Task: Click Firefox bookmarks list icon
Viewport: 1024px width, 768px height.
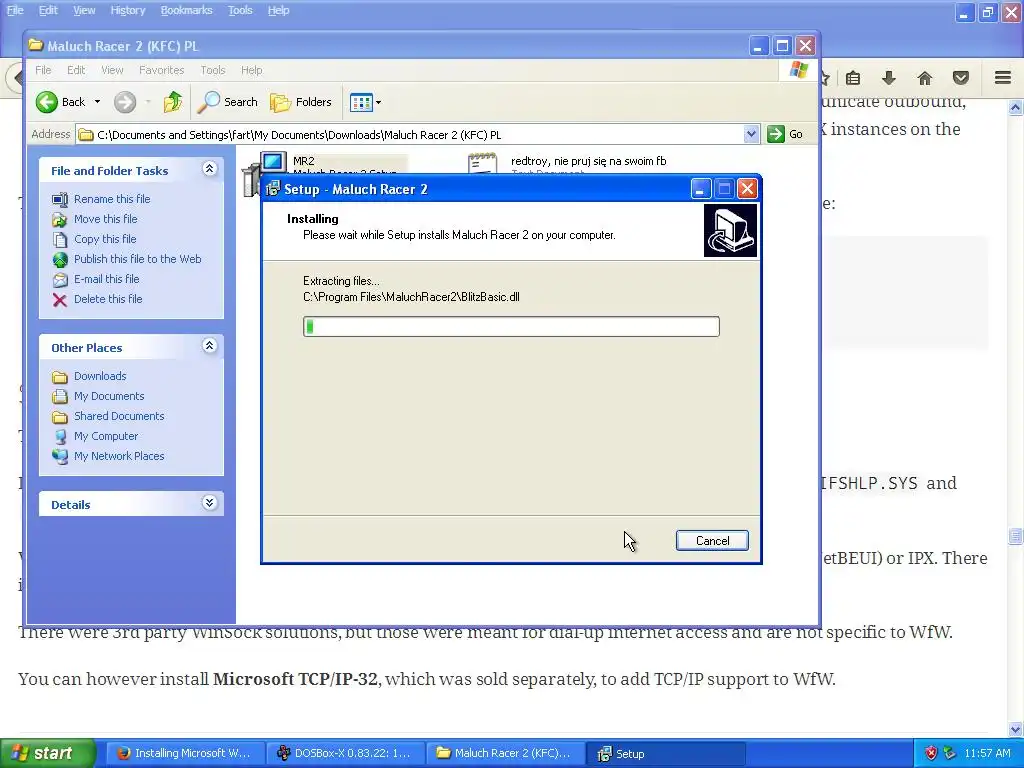Action: pyautogui.click(x=853, y=78)
